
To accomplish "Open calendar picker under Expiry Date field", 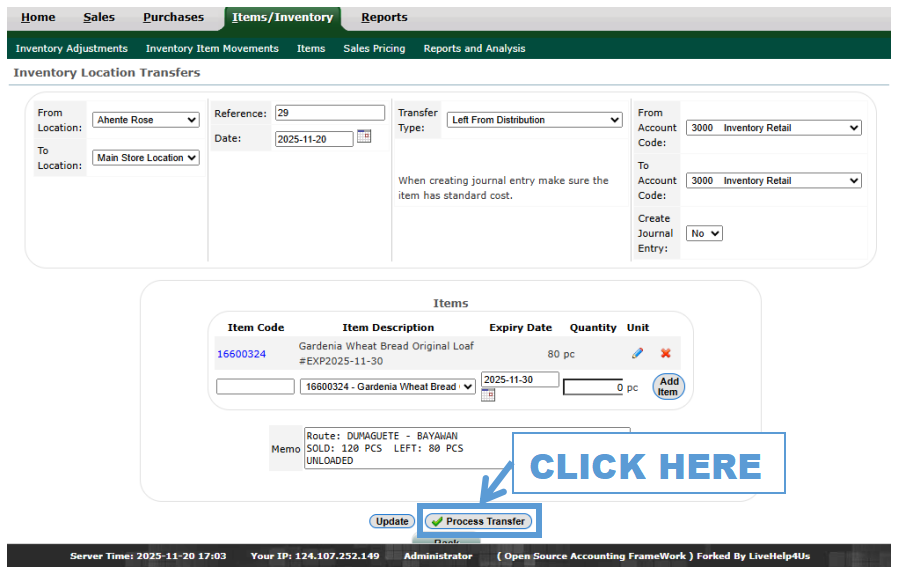I will pos(488,395).
